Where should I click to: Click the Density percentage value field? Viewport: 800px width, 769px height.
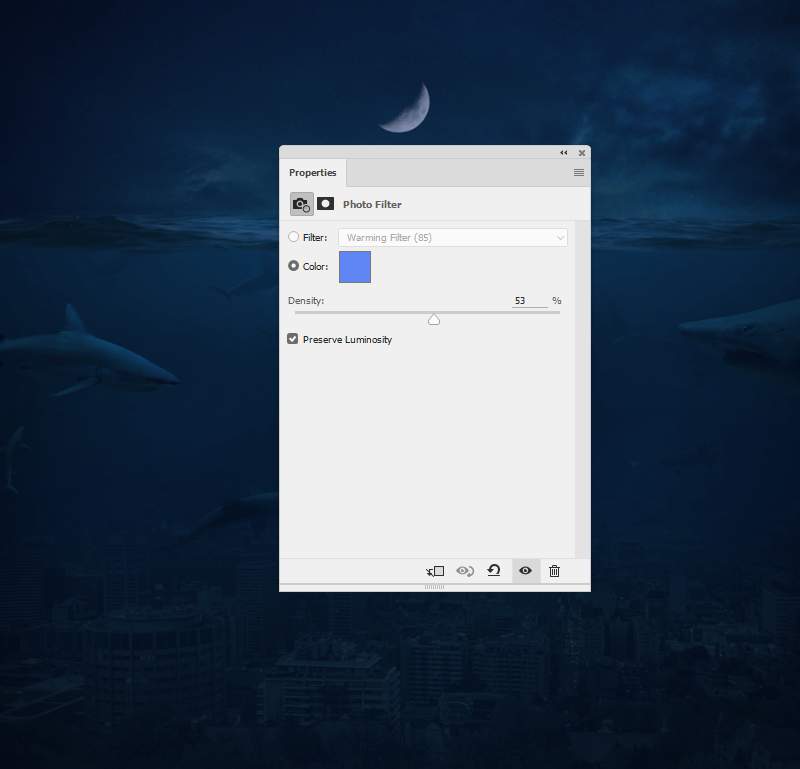528,301
